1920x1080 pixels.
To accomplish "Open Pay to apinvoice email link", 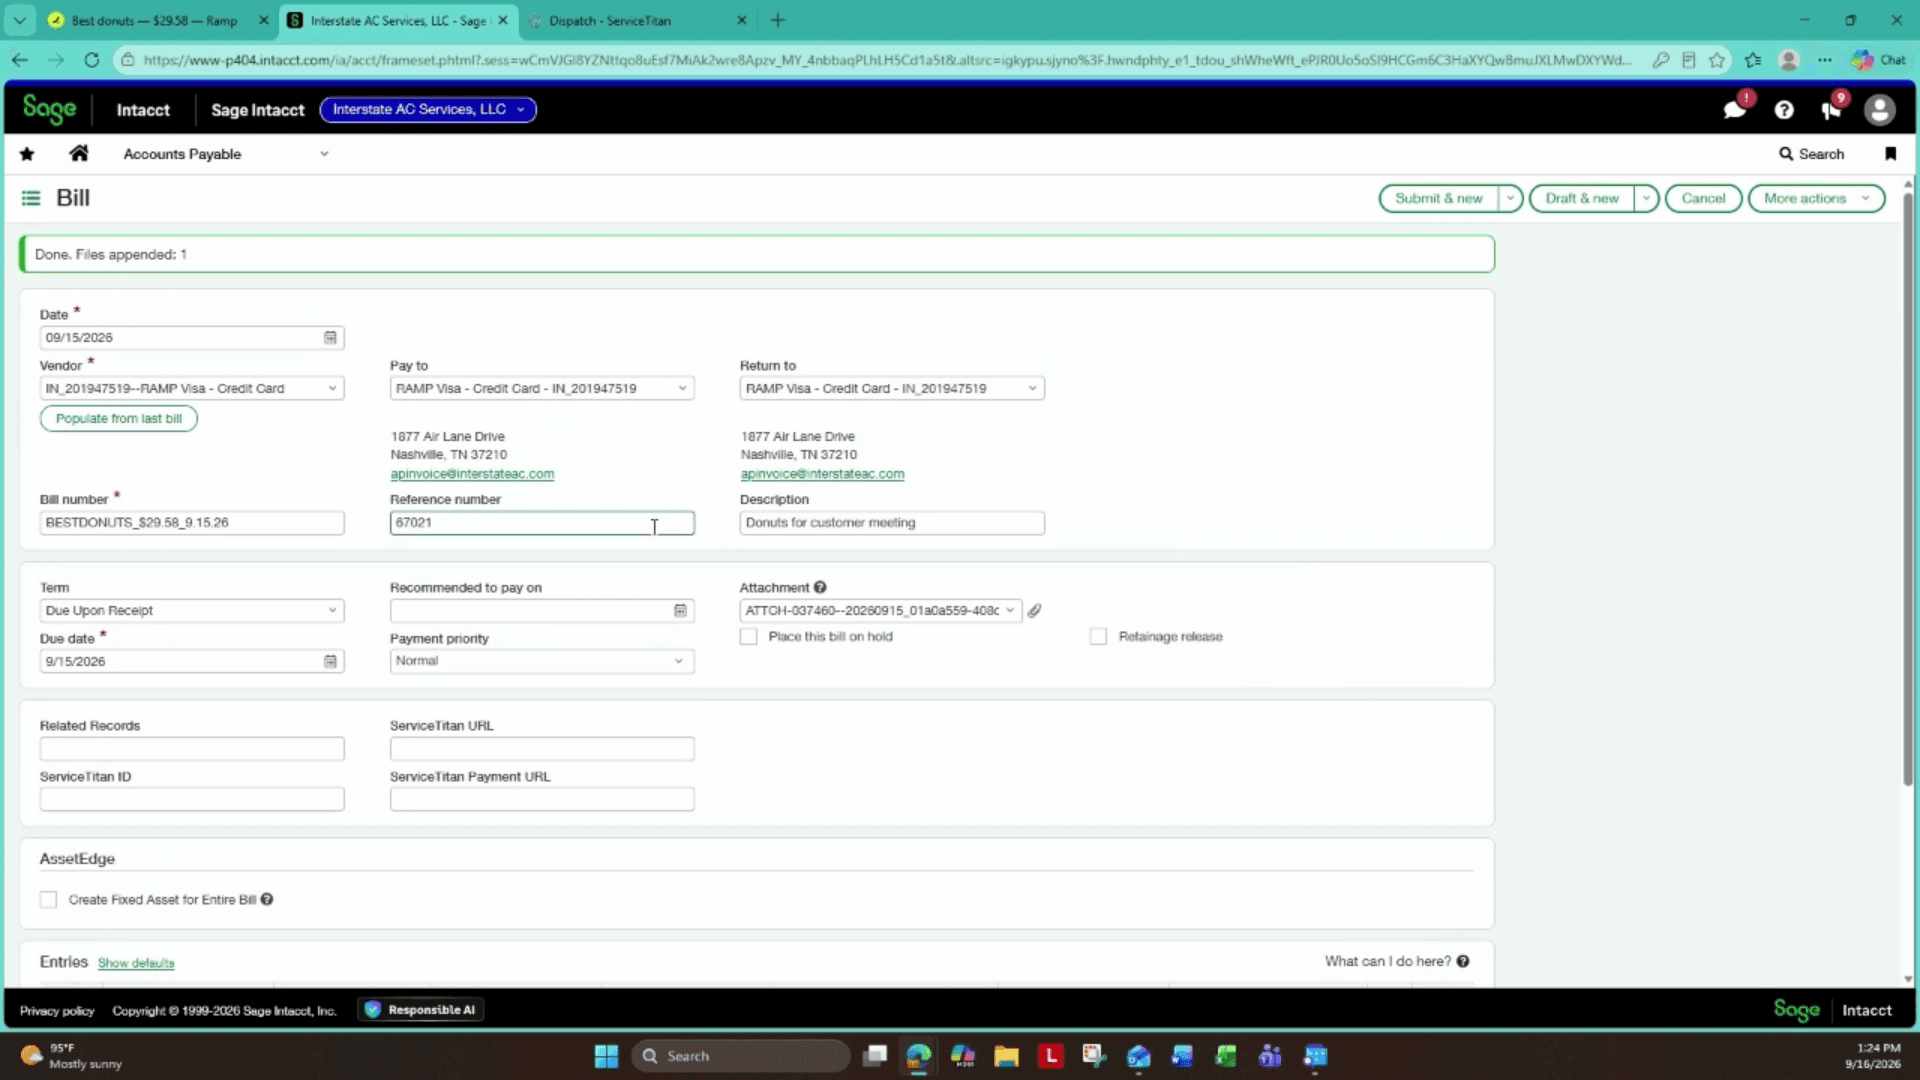I will pyautogui.click(x=472, y=474).
